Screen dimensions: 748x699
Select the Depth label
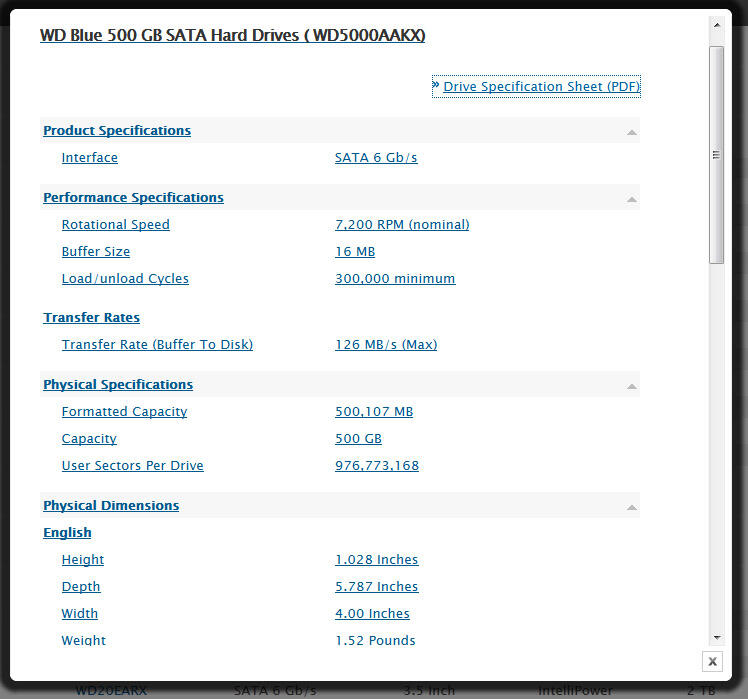[x=81, y=586]
